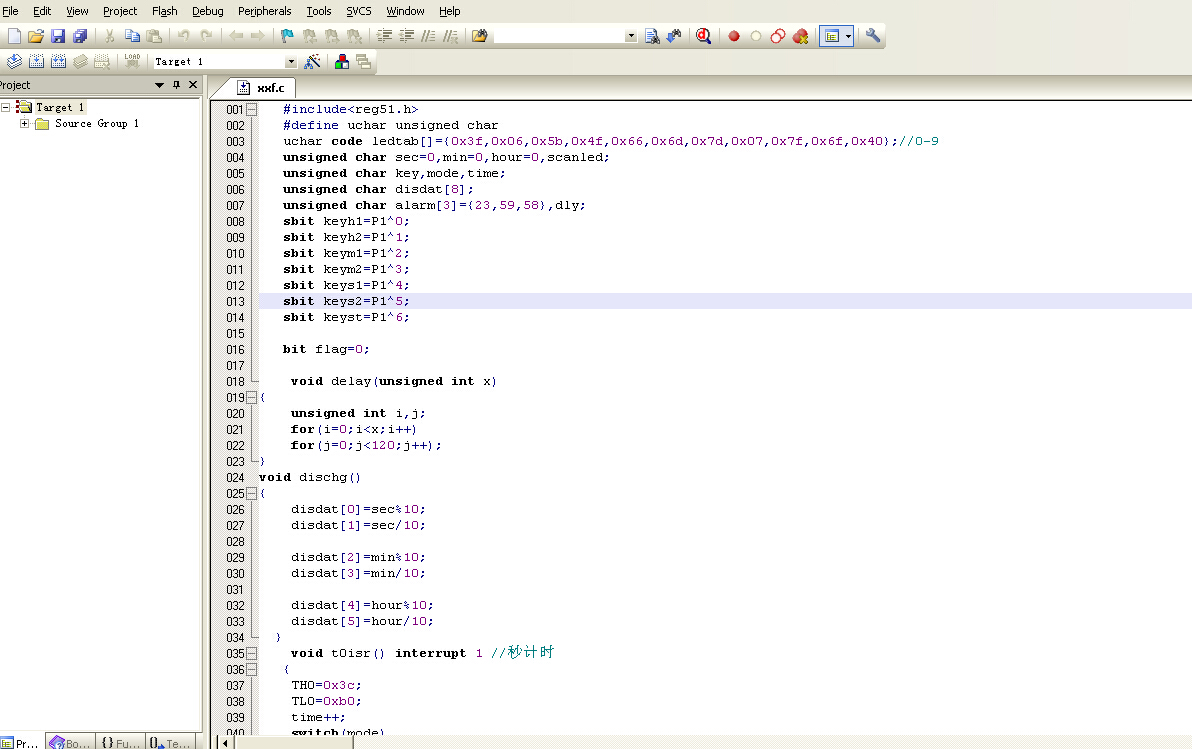The image size is (1192, 749).
Task: Translate current file icon
Action: coord(14,62)
